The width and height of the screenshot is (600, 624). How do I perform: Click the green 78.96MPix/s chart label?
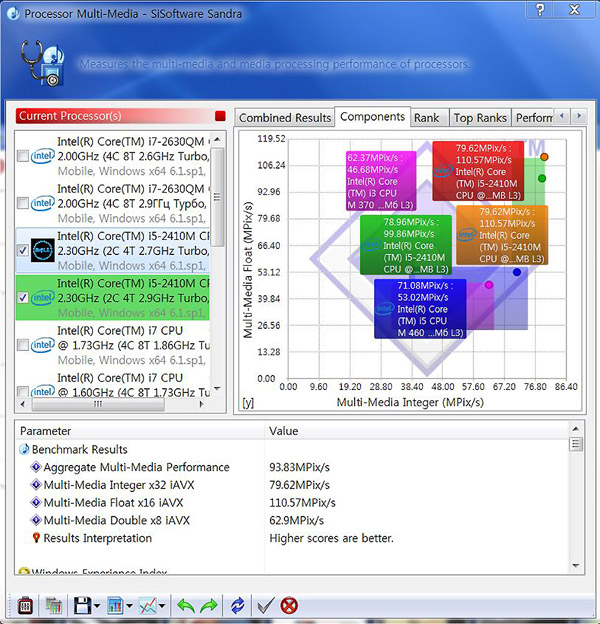tap(406, 245)
